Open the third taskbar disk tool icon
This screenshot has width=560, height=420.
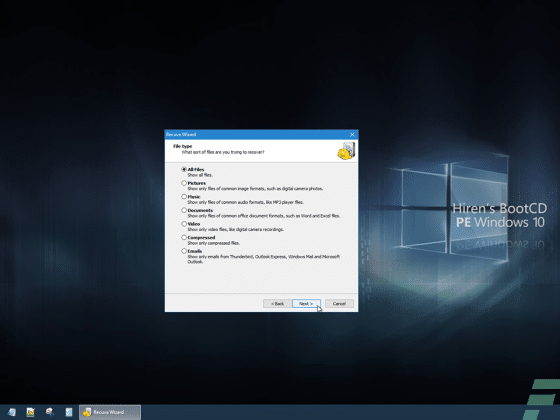point(50,412)
